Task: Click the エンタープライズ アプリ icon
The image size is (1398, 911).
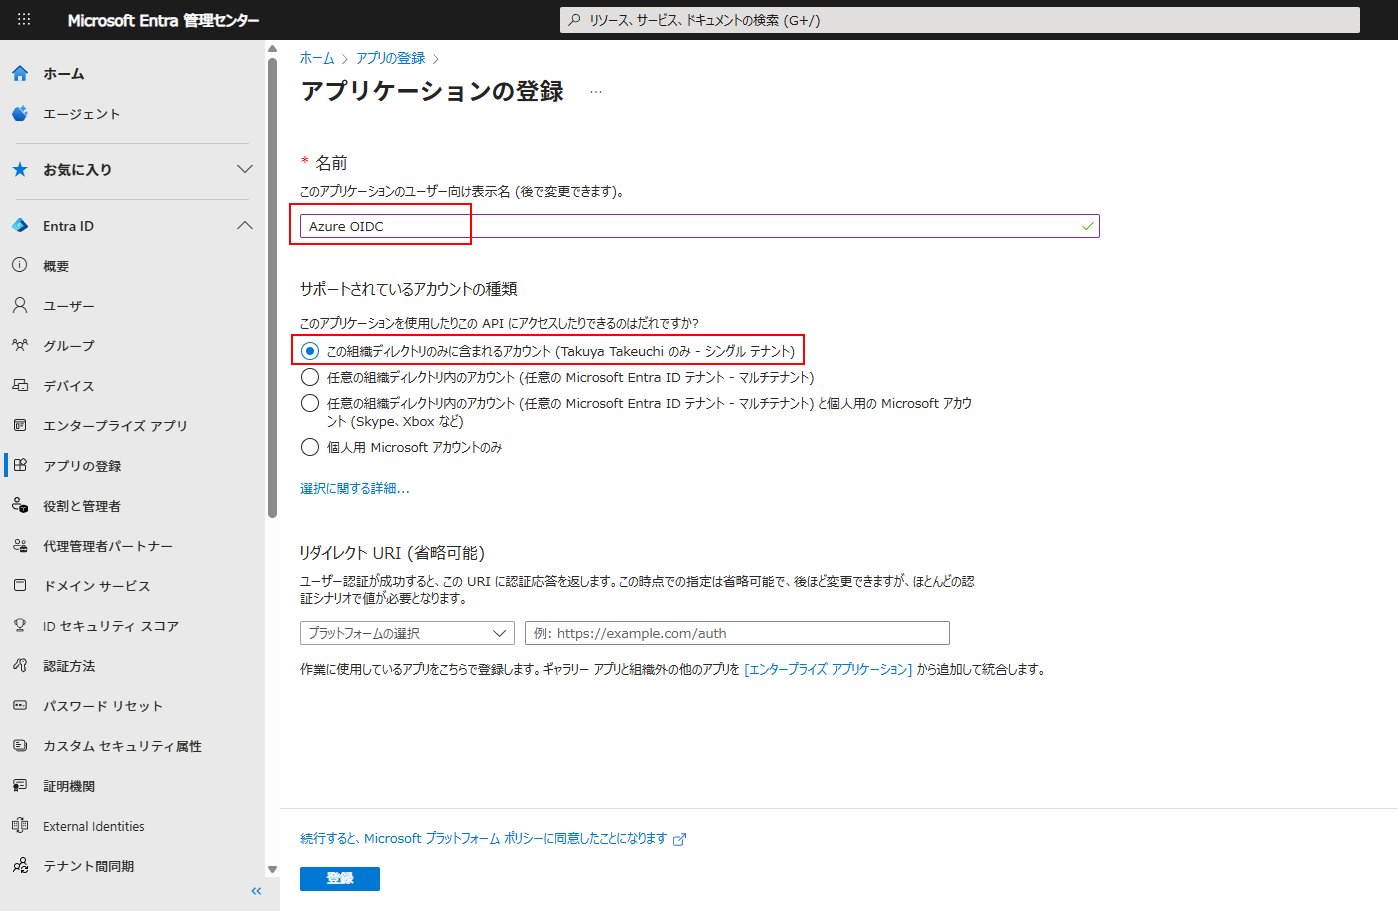Action: 20,425
